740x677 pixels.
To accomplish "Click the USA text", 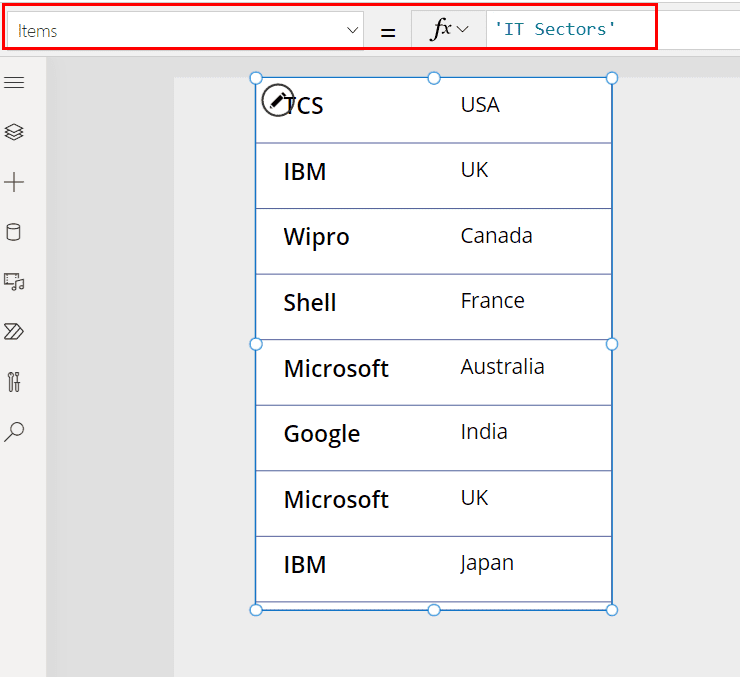I will pyautogui.click(x=480, y=105).
